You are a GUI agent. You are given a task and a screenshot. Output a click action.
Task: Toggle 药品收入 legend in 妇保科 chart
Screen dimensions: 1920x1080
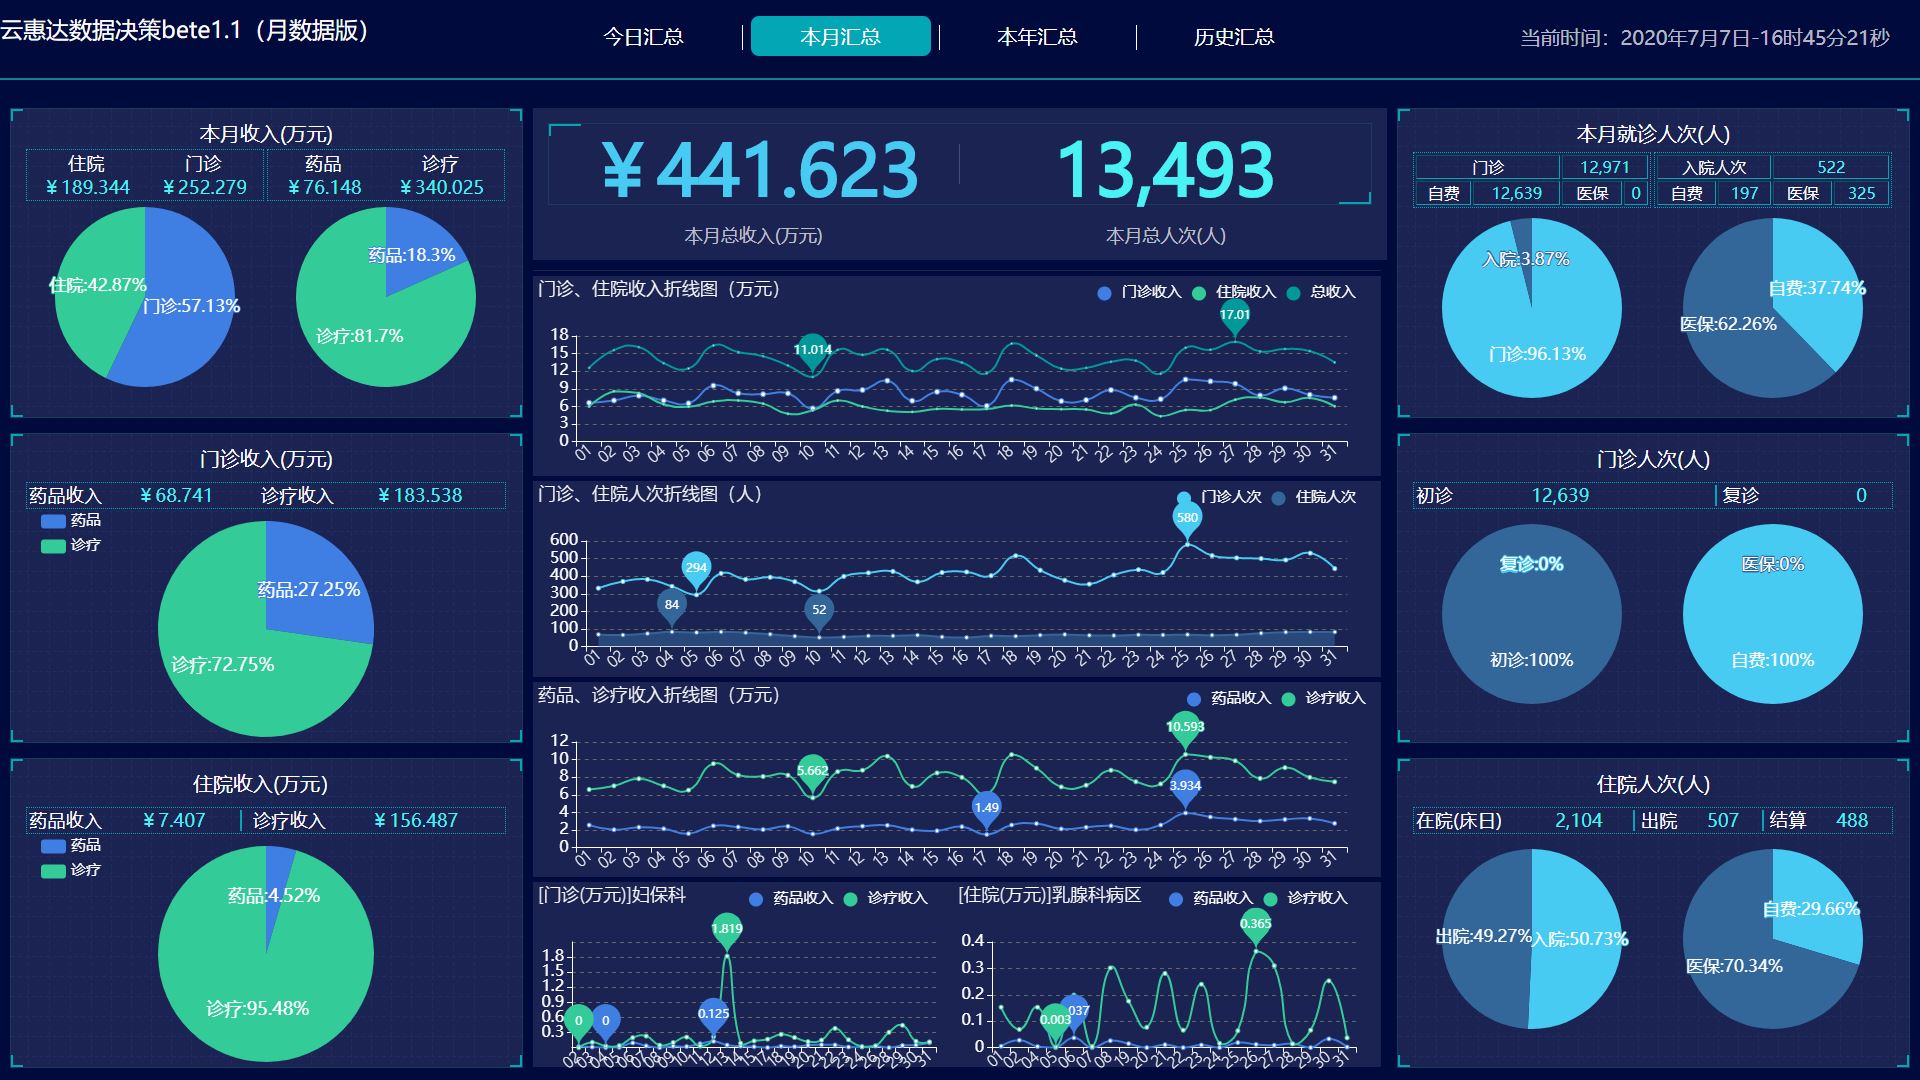[791, 898]
